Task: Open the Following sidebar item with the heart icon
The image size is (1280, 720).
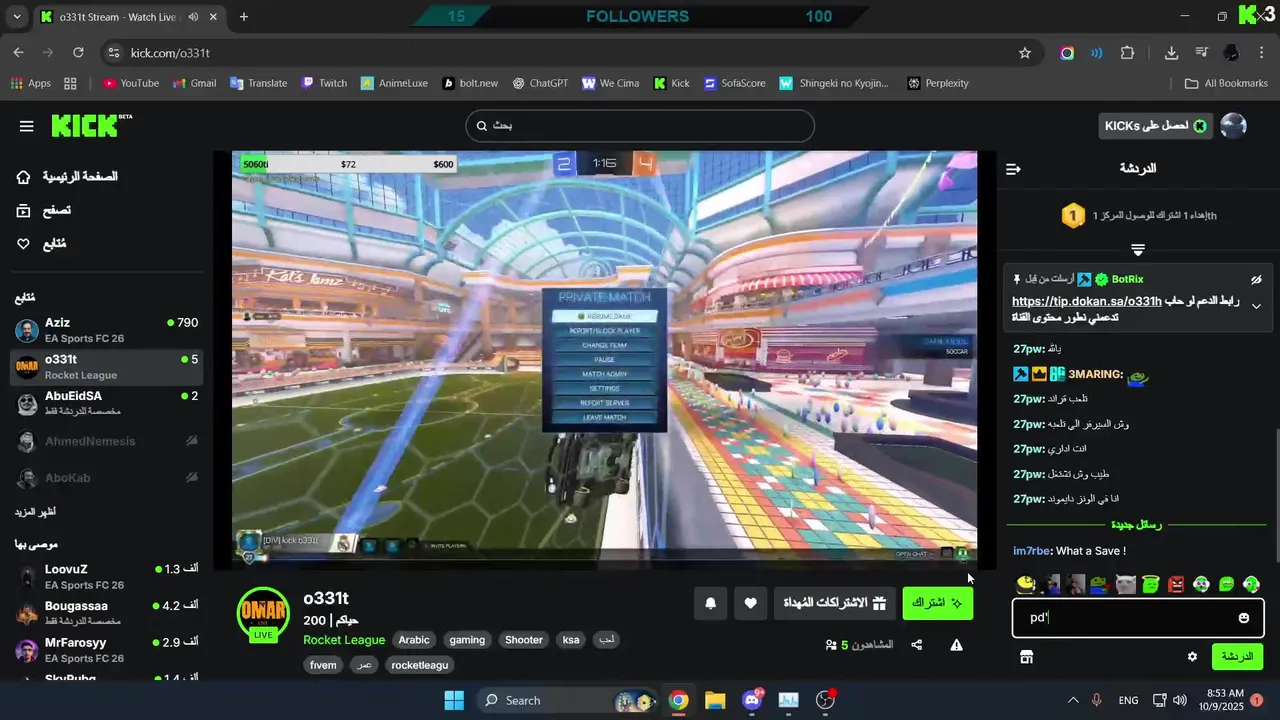Action: [41, 244]
